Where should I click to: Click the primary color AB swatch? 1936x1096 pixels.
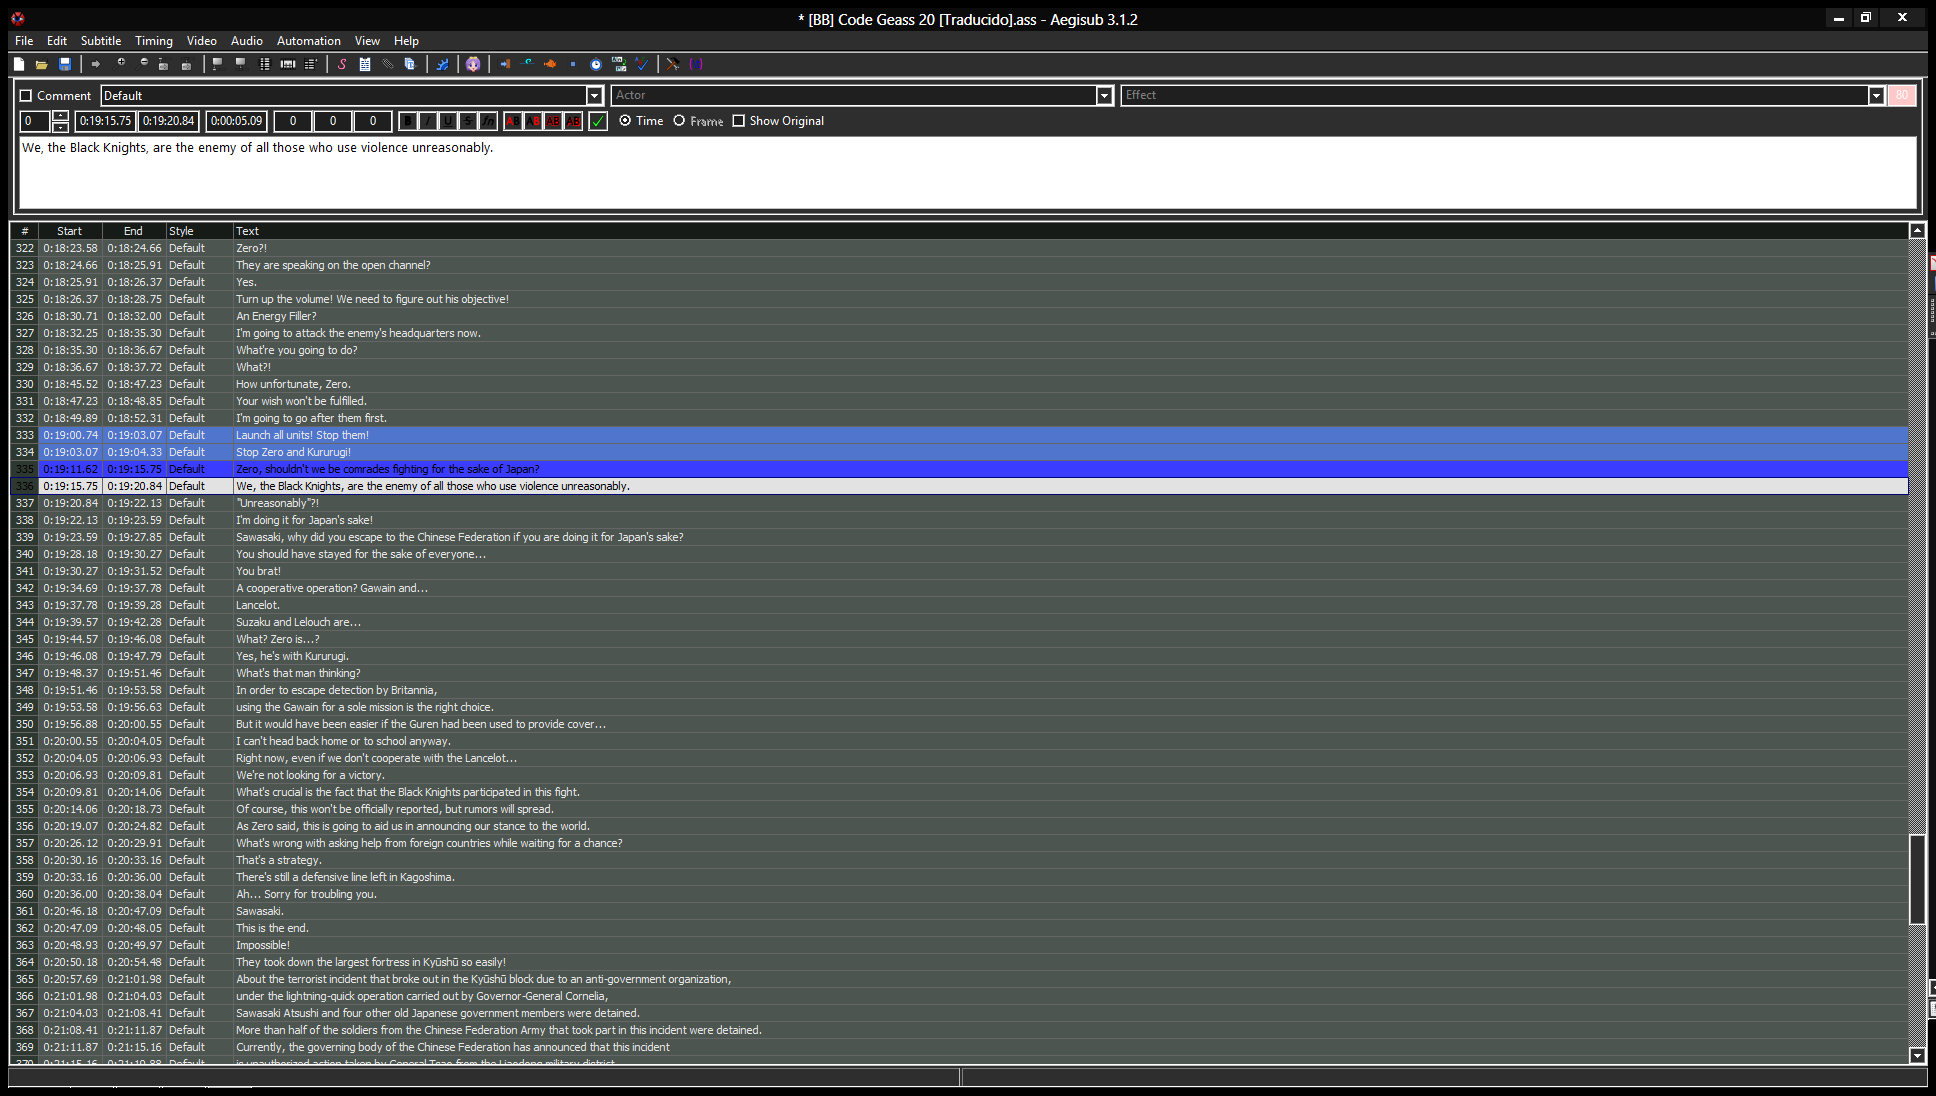pos(512,121)
